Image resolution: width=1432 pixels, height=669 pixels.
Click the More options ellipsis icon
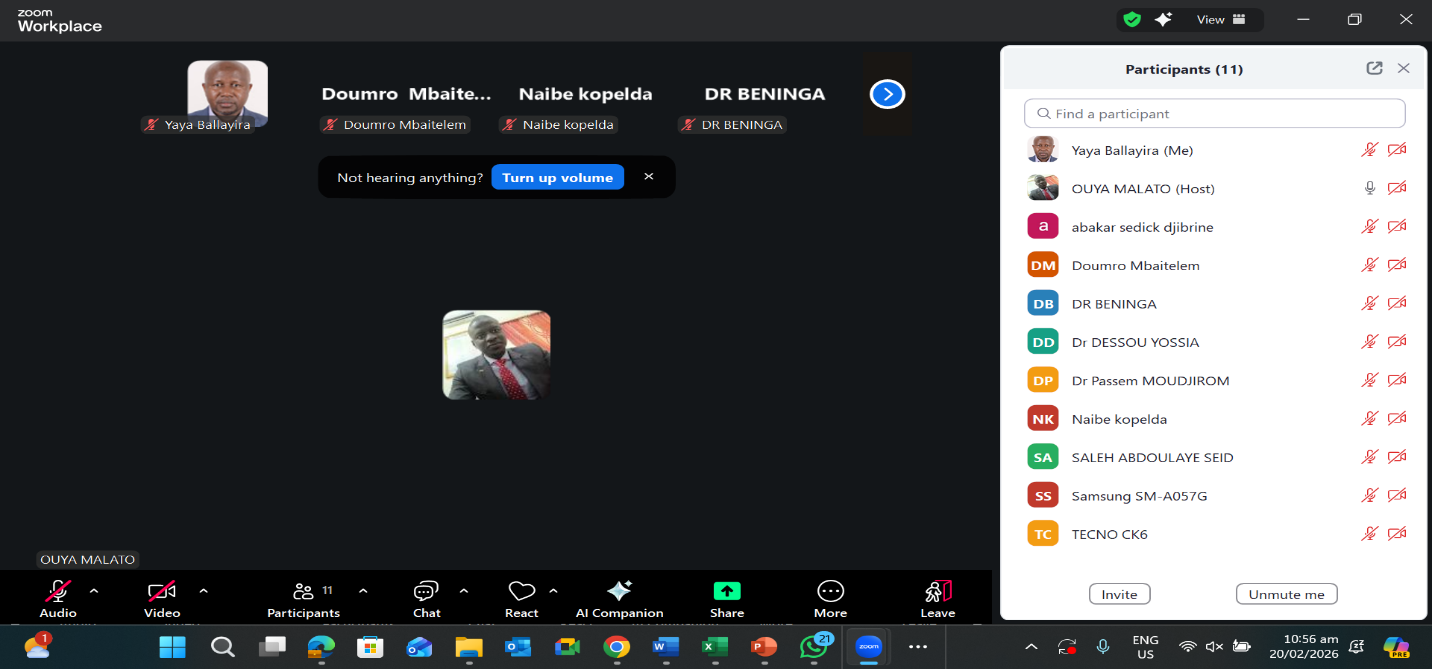tap(830, 591)
